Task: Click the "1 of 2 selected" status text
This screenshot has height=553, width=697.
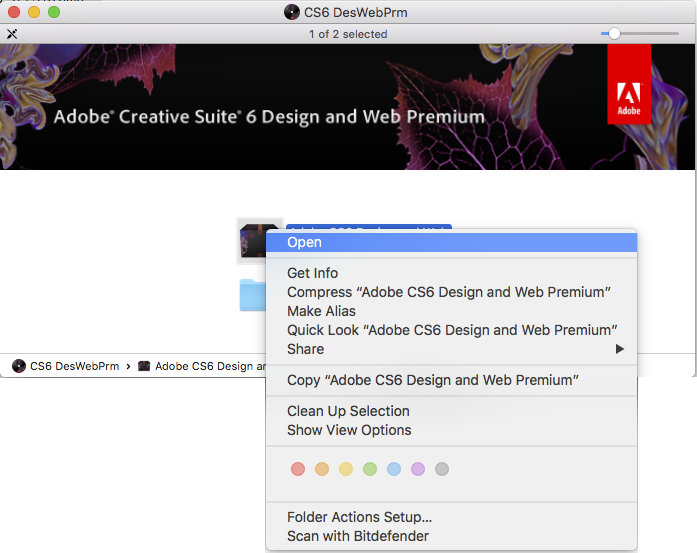Action: pos(348,34)
